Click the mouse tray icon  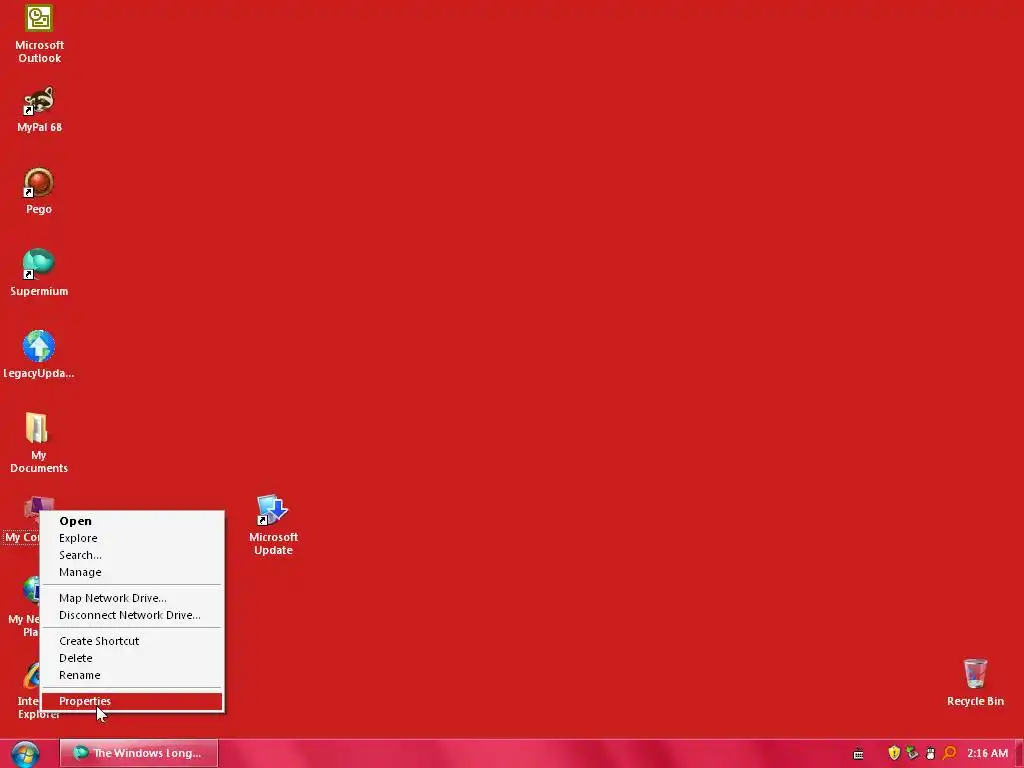[931, 753]
